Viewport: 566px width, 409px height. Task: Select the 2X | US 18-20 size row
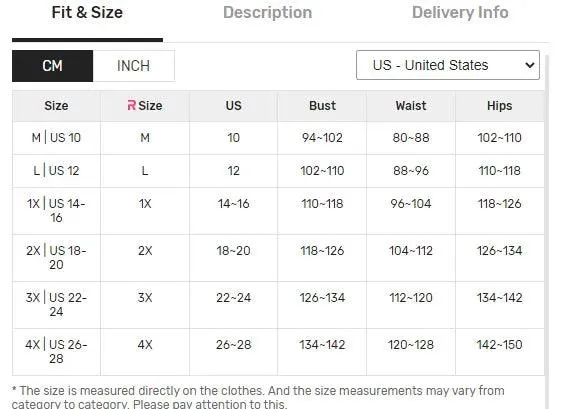[278, 258]
